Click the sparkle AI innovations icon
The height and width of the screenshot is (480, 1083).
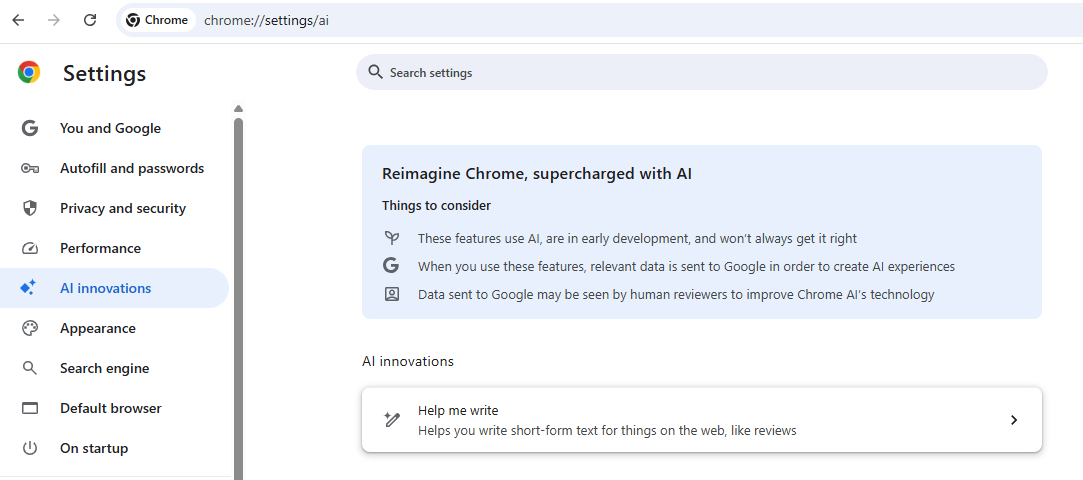click(28, 288)
